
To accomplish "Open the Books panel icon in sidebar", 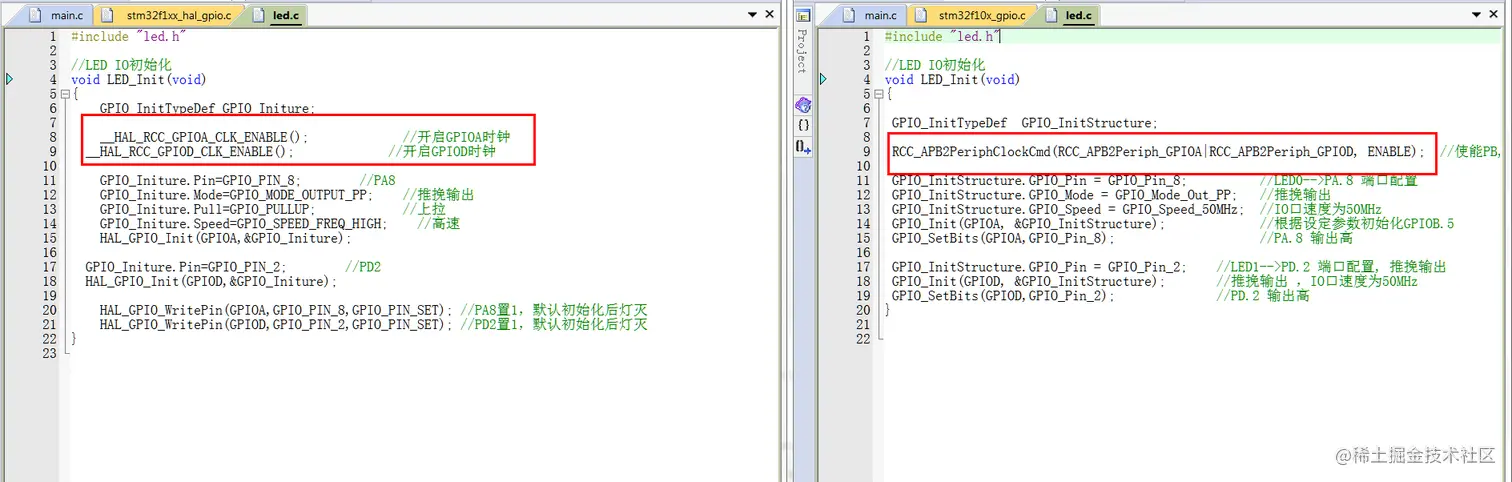I will tap(803, 105).
